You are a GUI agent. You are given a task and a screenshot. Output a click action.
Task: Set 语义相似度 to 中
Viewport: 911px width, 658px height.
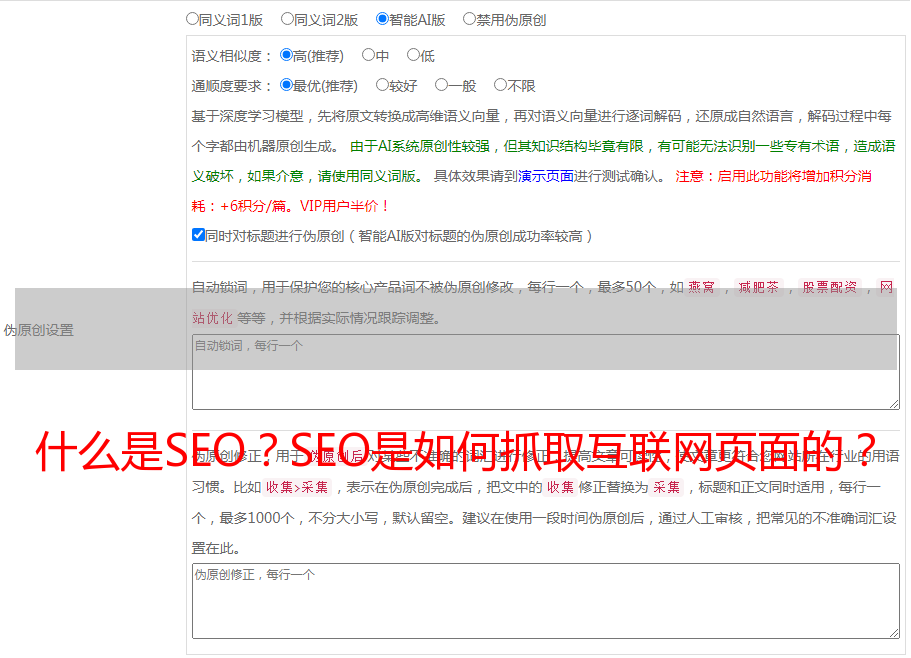[x=369, y=56]
